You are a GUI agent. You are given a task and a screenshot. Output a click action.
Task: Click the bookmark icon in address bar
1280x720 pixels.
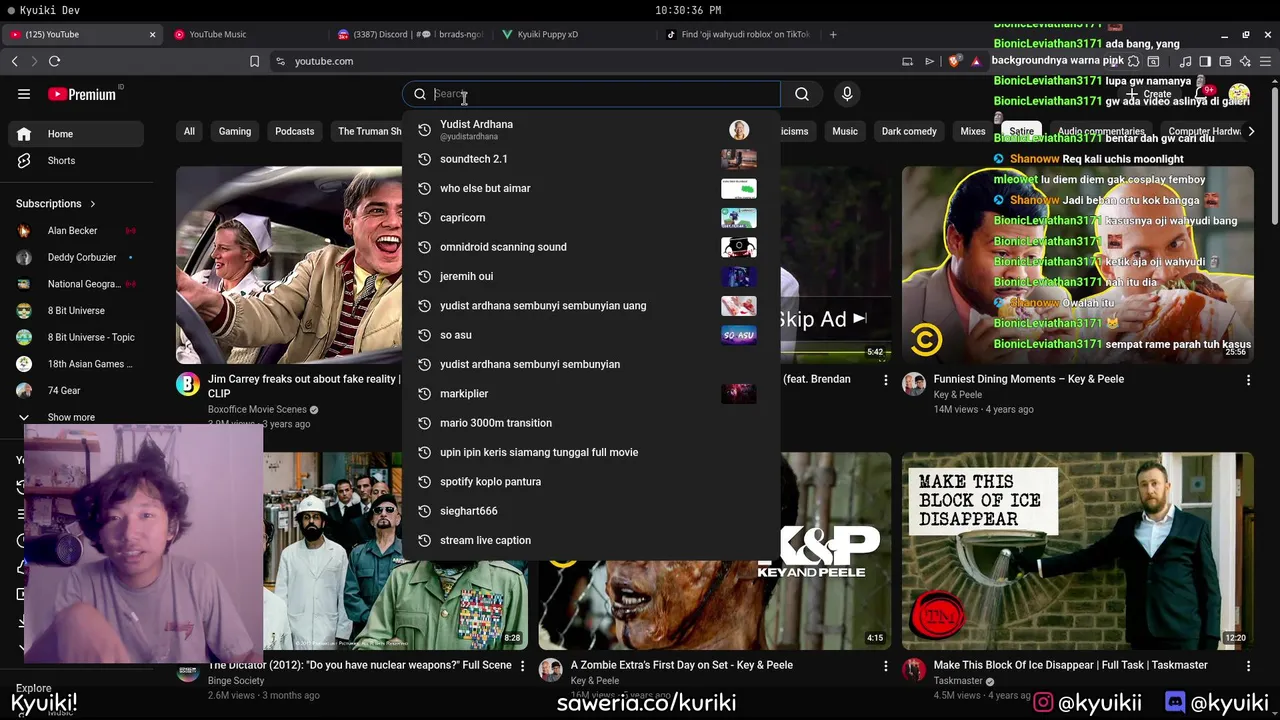tap(254, 61)
